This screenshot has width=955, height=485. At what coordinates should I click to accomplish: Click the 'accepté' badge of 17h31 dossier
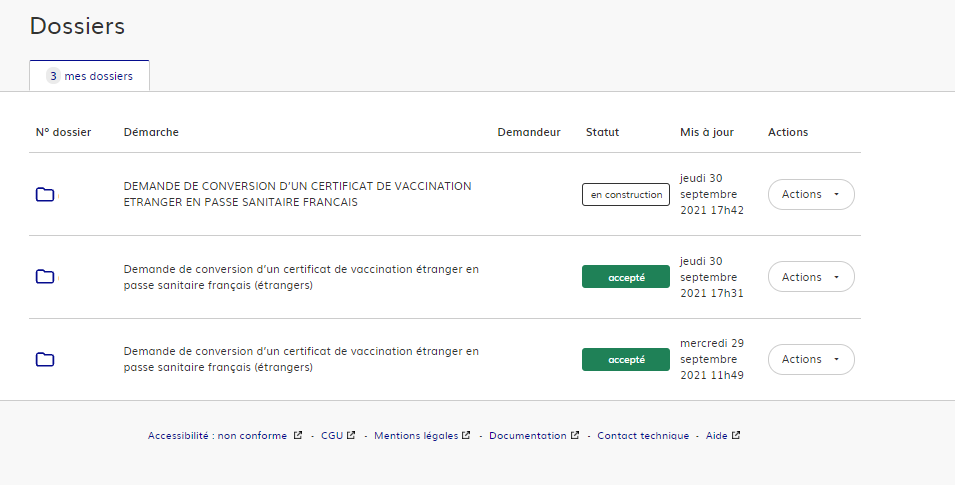click(625, 278)
